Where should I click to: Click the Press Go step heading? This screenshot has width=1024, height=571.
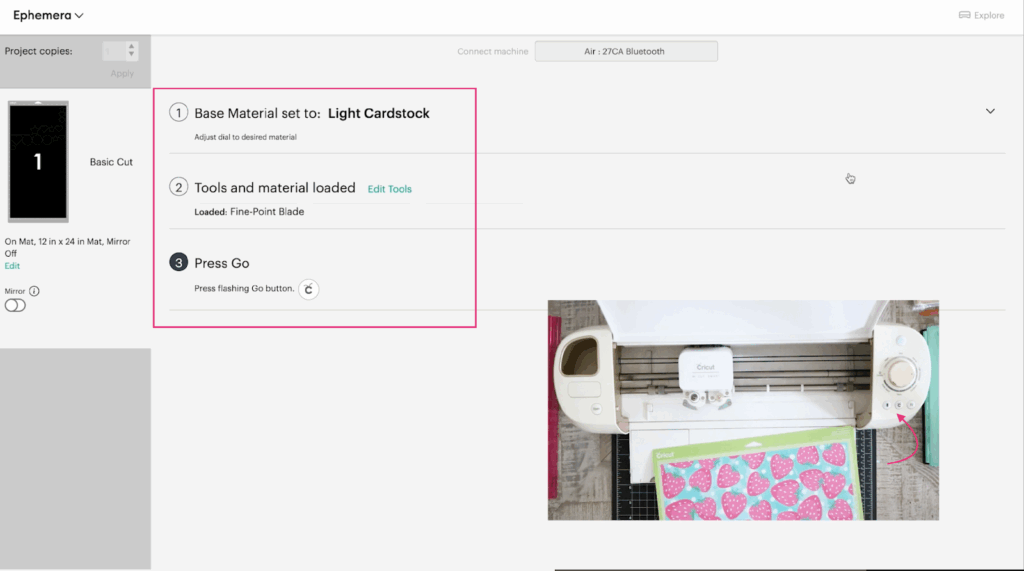click(x=221, y=263)
